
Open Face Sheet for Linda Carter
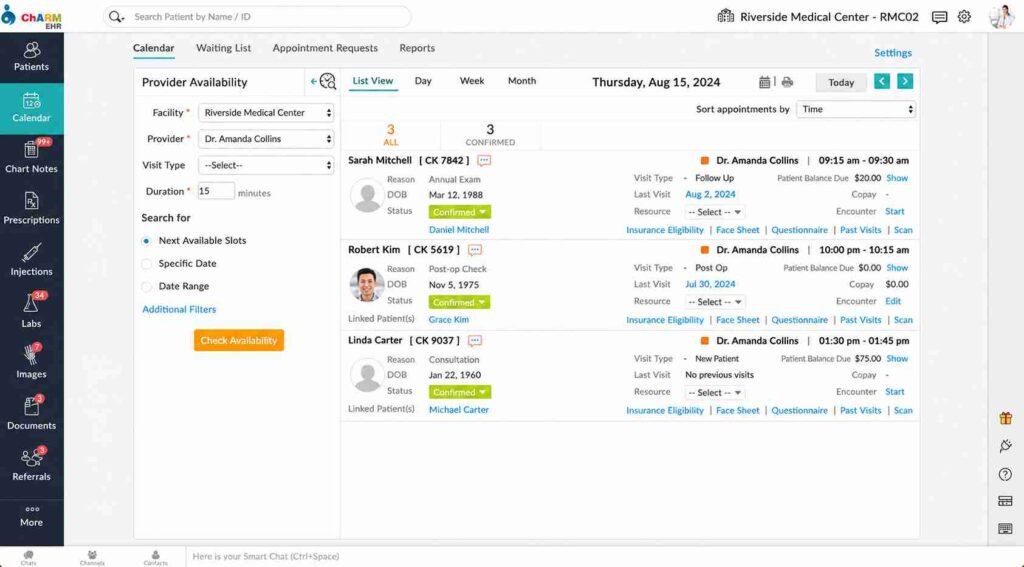pyautogui.click(x=737, y=411)
